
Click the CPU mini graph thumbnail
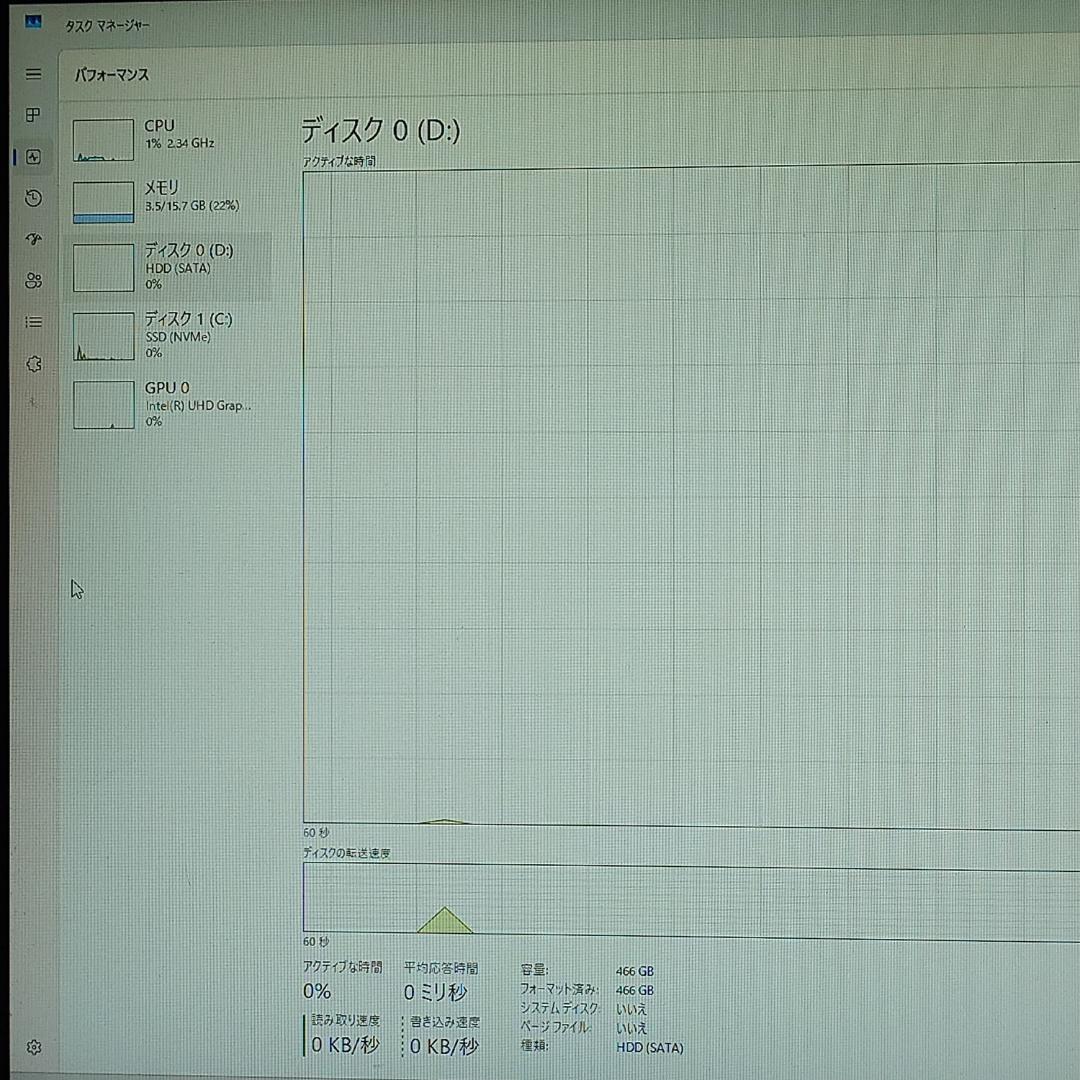[x=103, y=140]
